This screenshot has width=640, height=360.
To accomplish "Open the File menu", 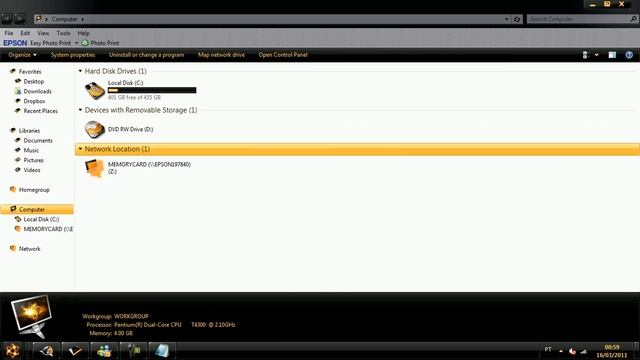I will [x=9, y=33].
